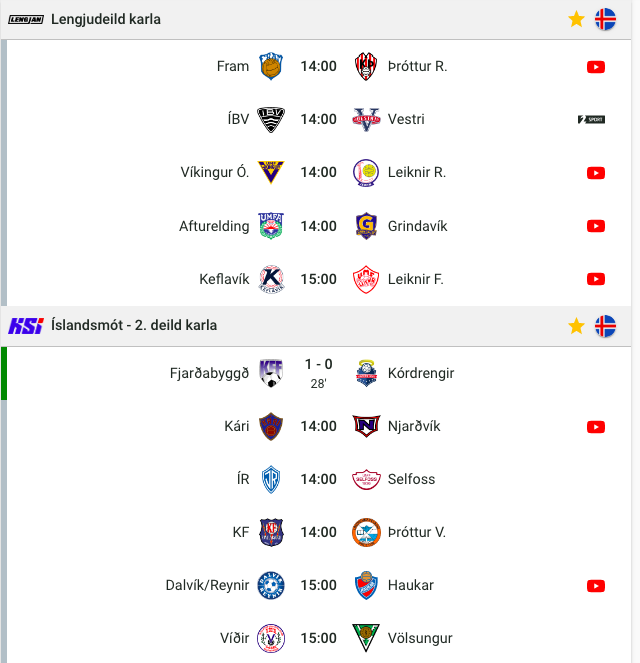Click the KSÍ logo

pos(26,326)
